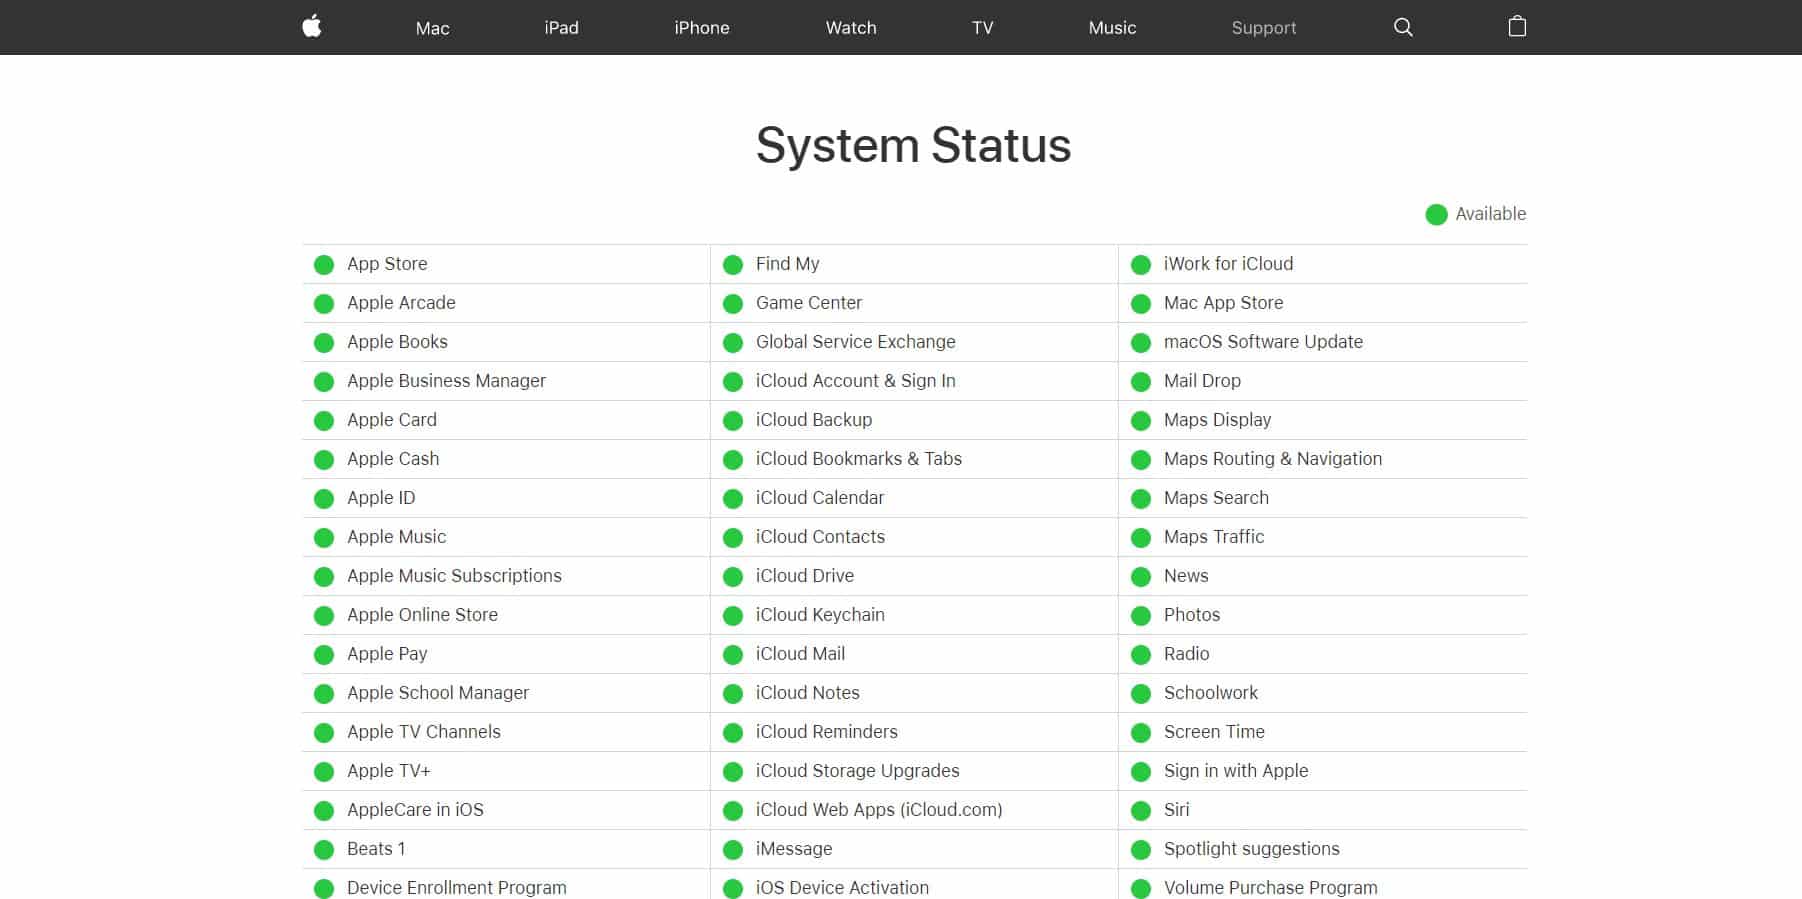Select the iCloud Calendar entry
Viewport: 1802px width, 899px height.
coord(820,498)
